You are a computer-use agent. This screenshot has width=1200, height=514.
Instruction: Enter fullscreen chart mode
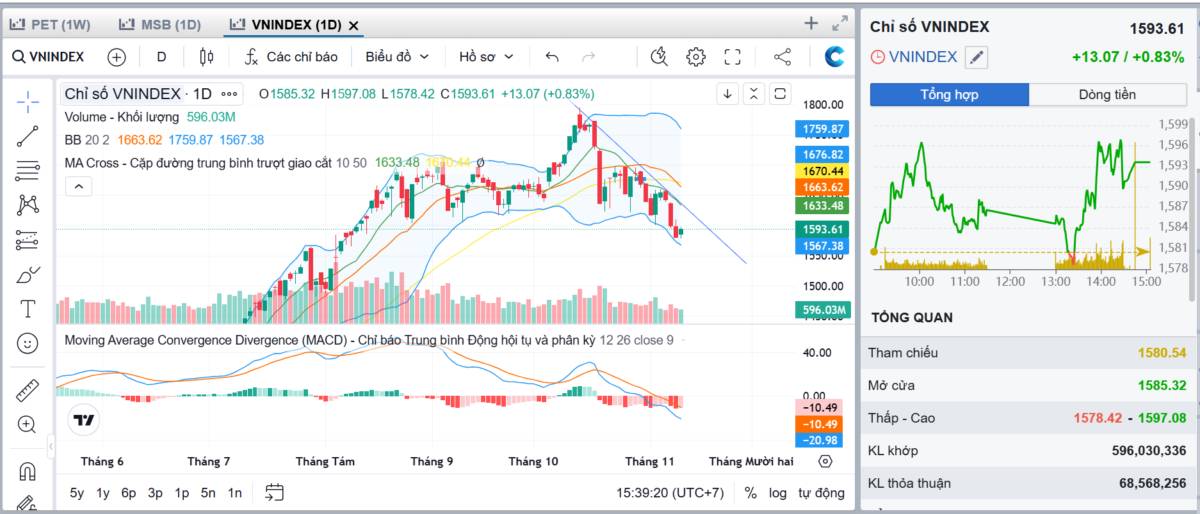tap(732, 57)
